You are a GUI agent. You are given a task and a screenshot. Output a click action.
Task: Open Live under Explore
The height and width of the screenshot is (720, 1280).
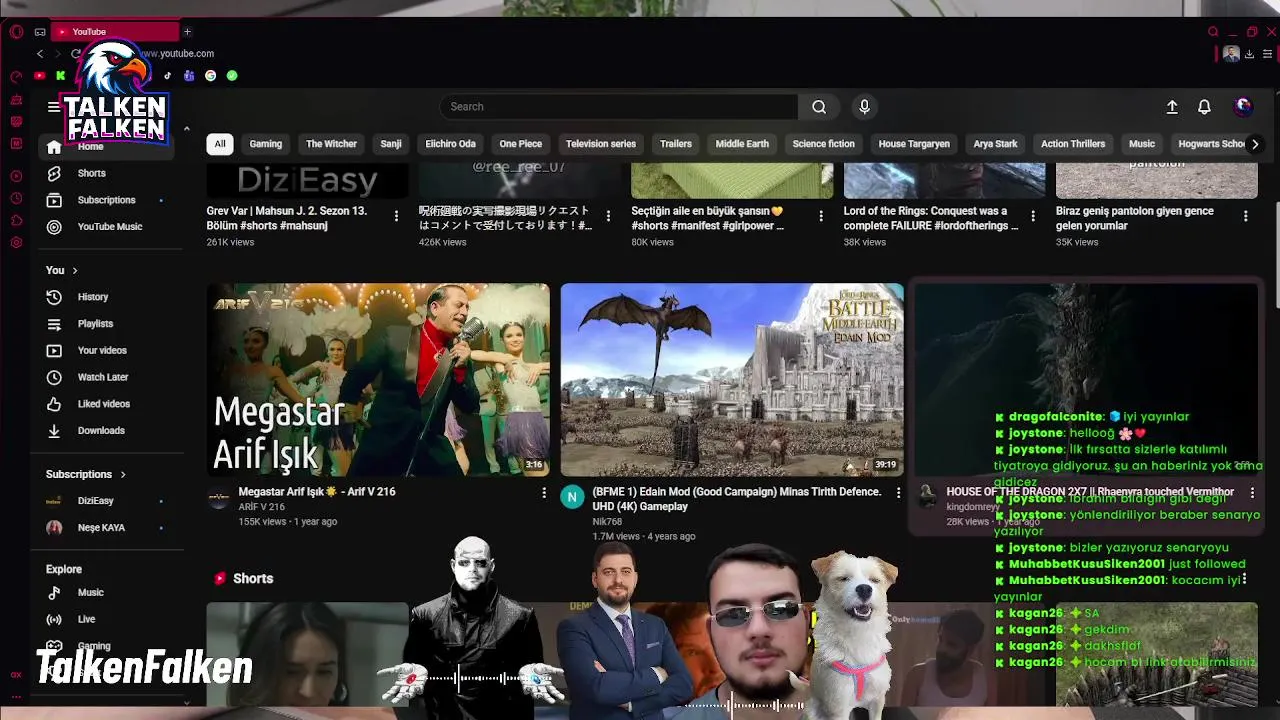[x=108, y=619]
